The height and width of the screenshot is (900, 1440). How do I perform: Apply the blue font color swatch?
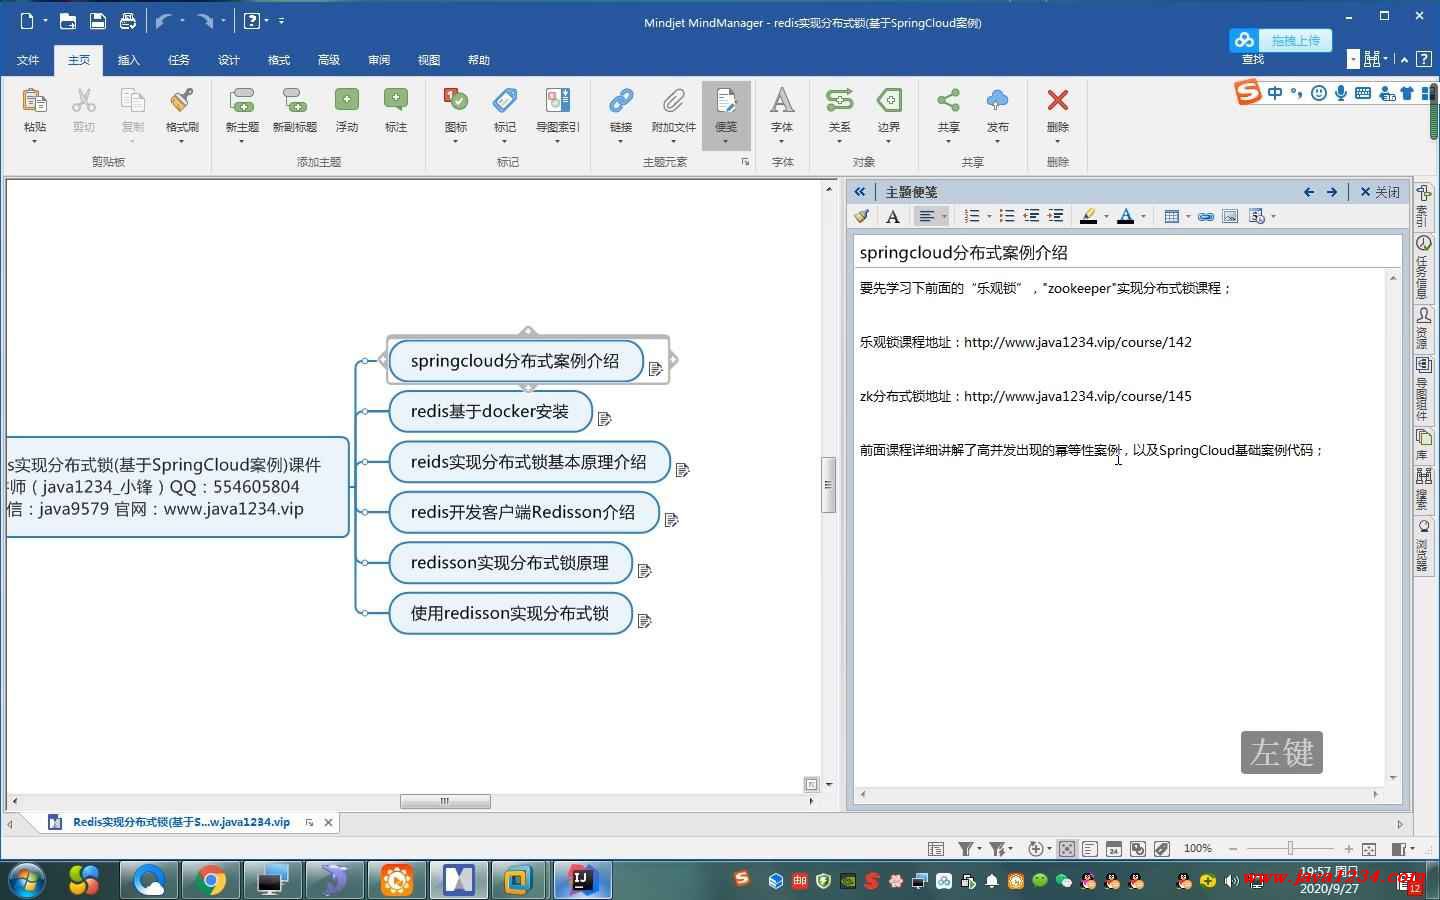tap(1125, 216)
